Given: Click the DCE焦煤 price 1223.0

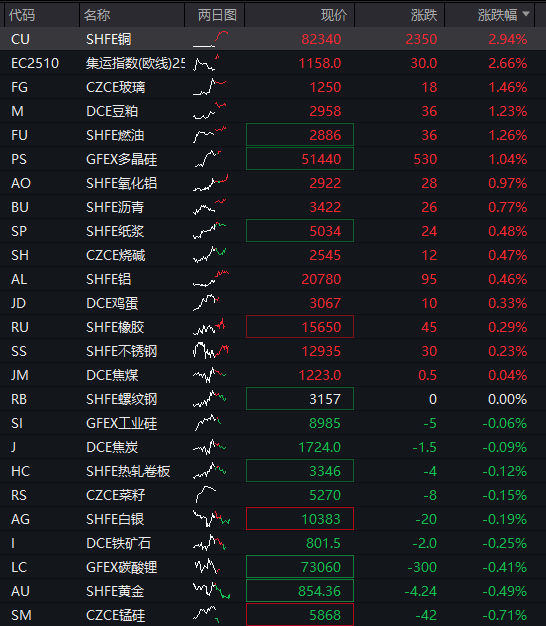Looking at the screenshot, I should point(320,375).
